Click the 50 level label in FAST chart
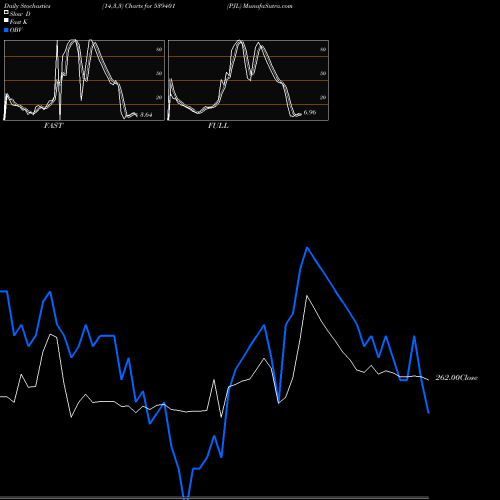Screen dimensions: 500x500 coord(159,73)
